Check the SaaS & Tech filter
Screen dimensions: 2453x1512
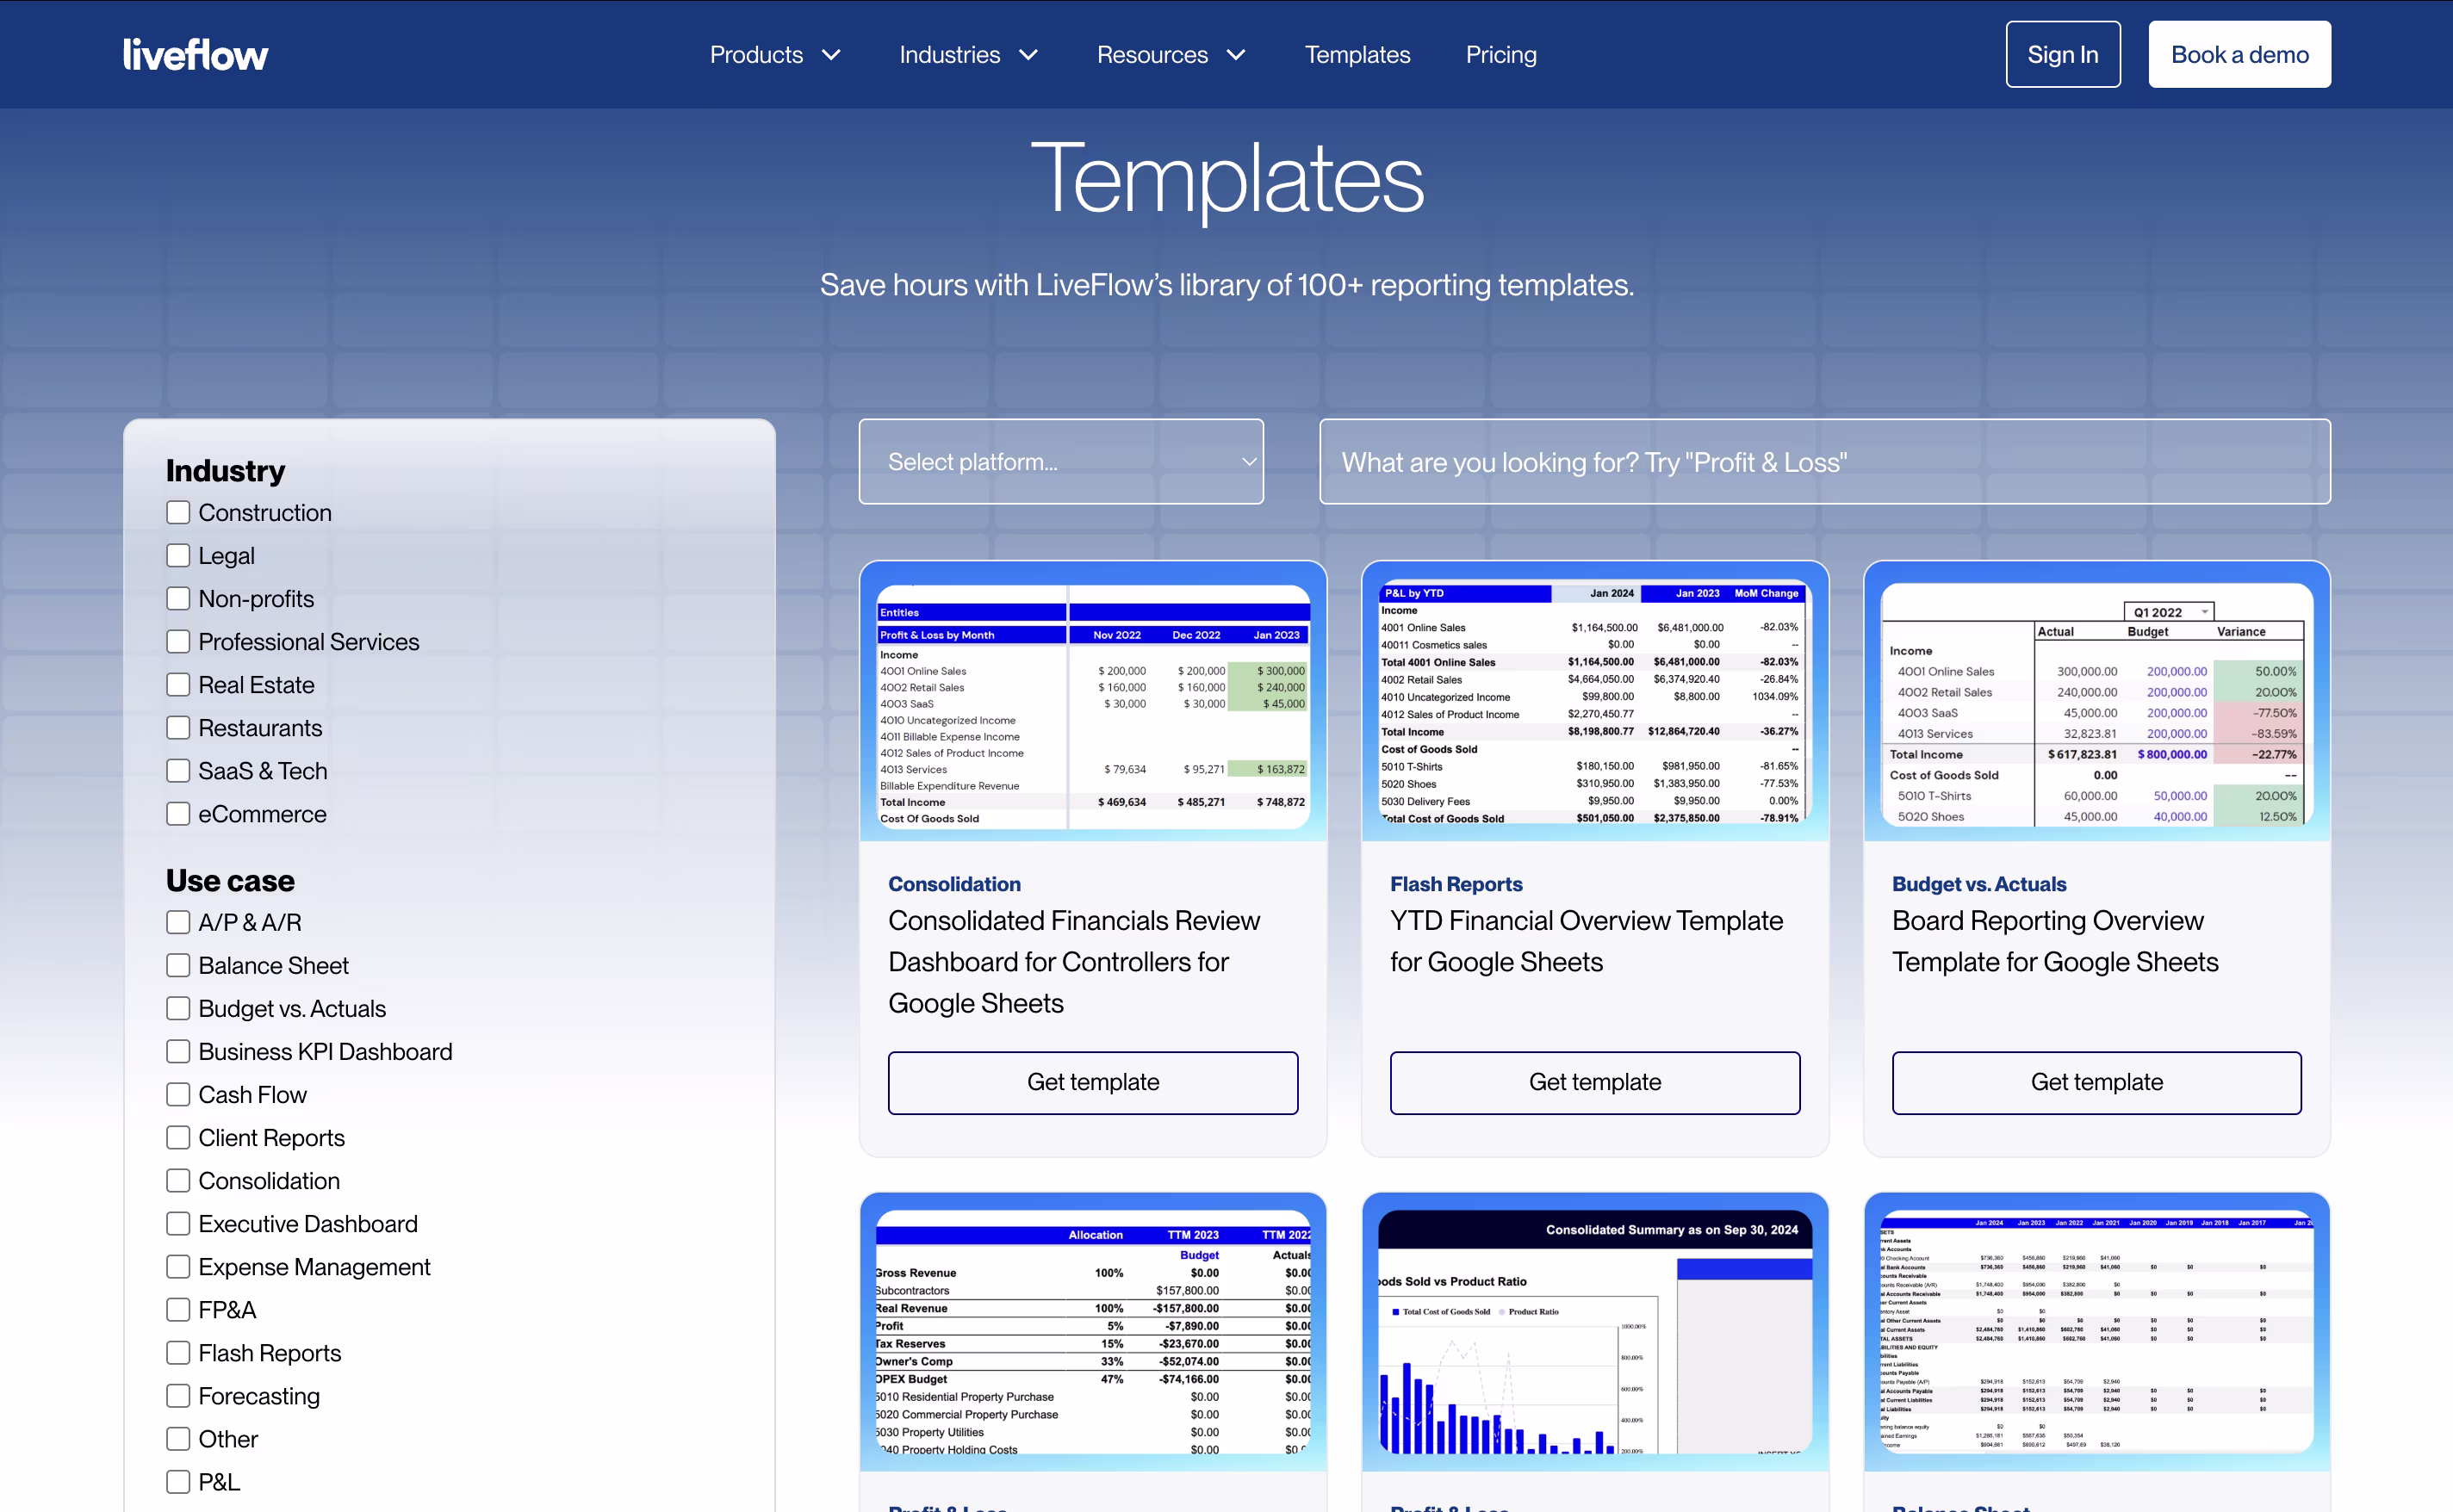pyautogui.click(x=178, y=770)
